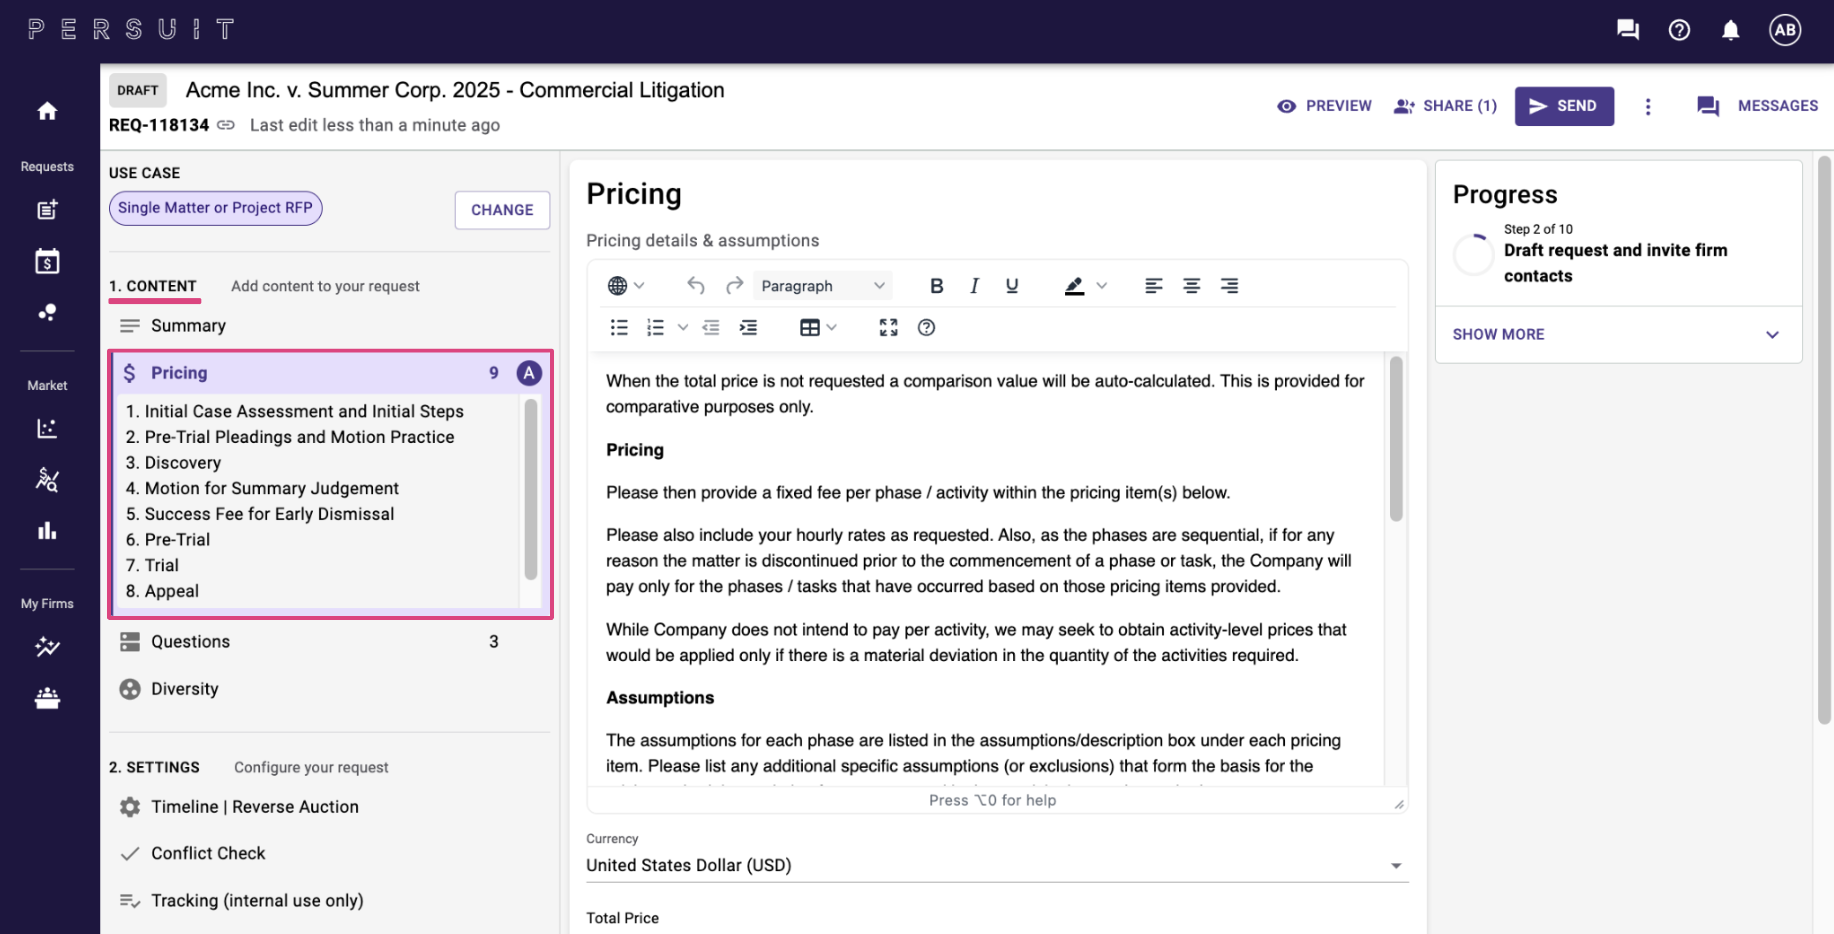Open the language globe dropdown
Screen dimensions: 1834x934
pyautogui.click(x=626, y=286)
